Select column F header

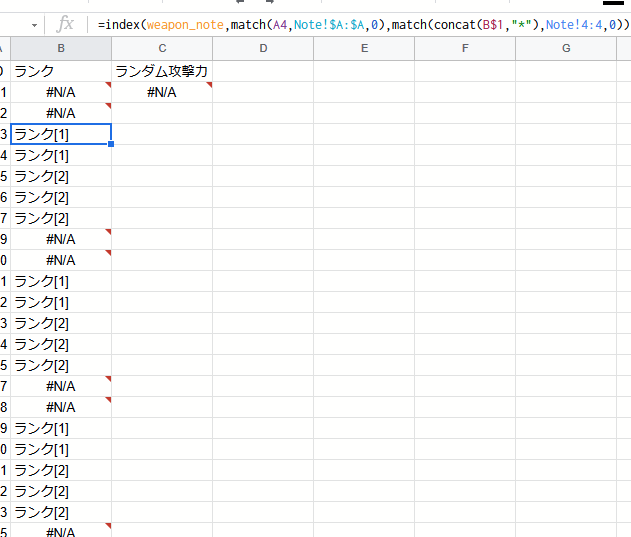(465, 48)
